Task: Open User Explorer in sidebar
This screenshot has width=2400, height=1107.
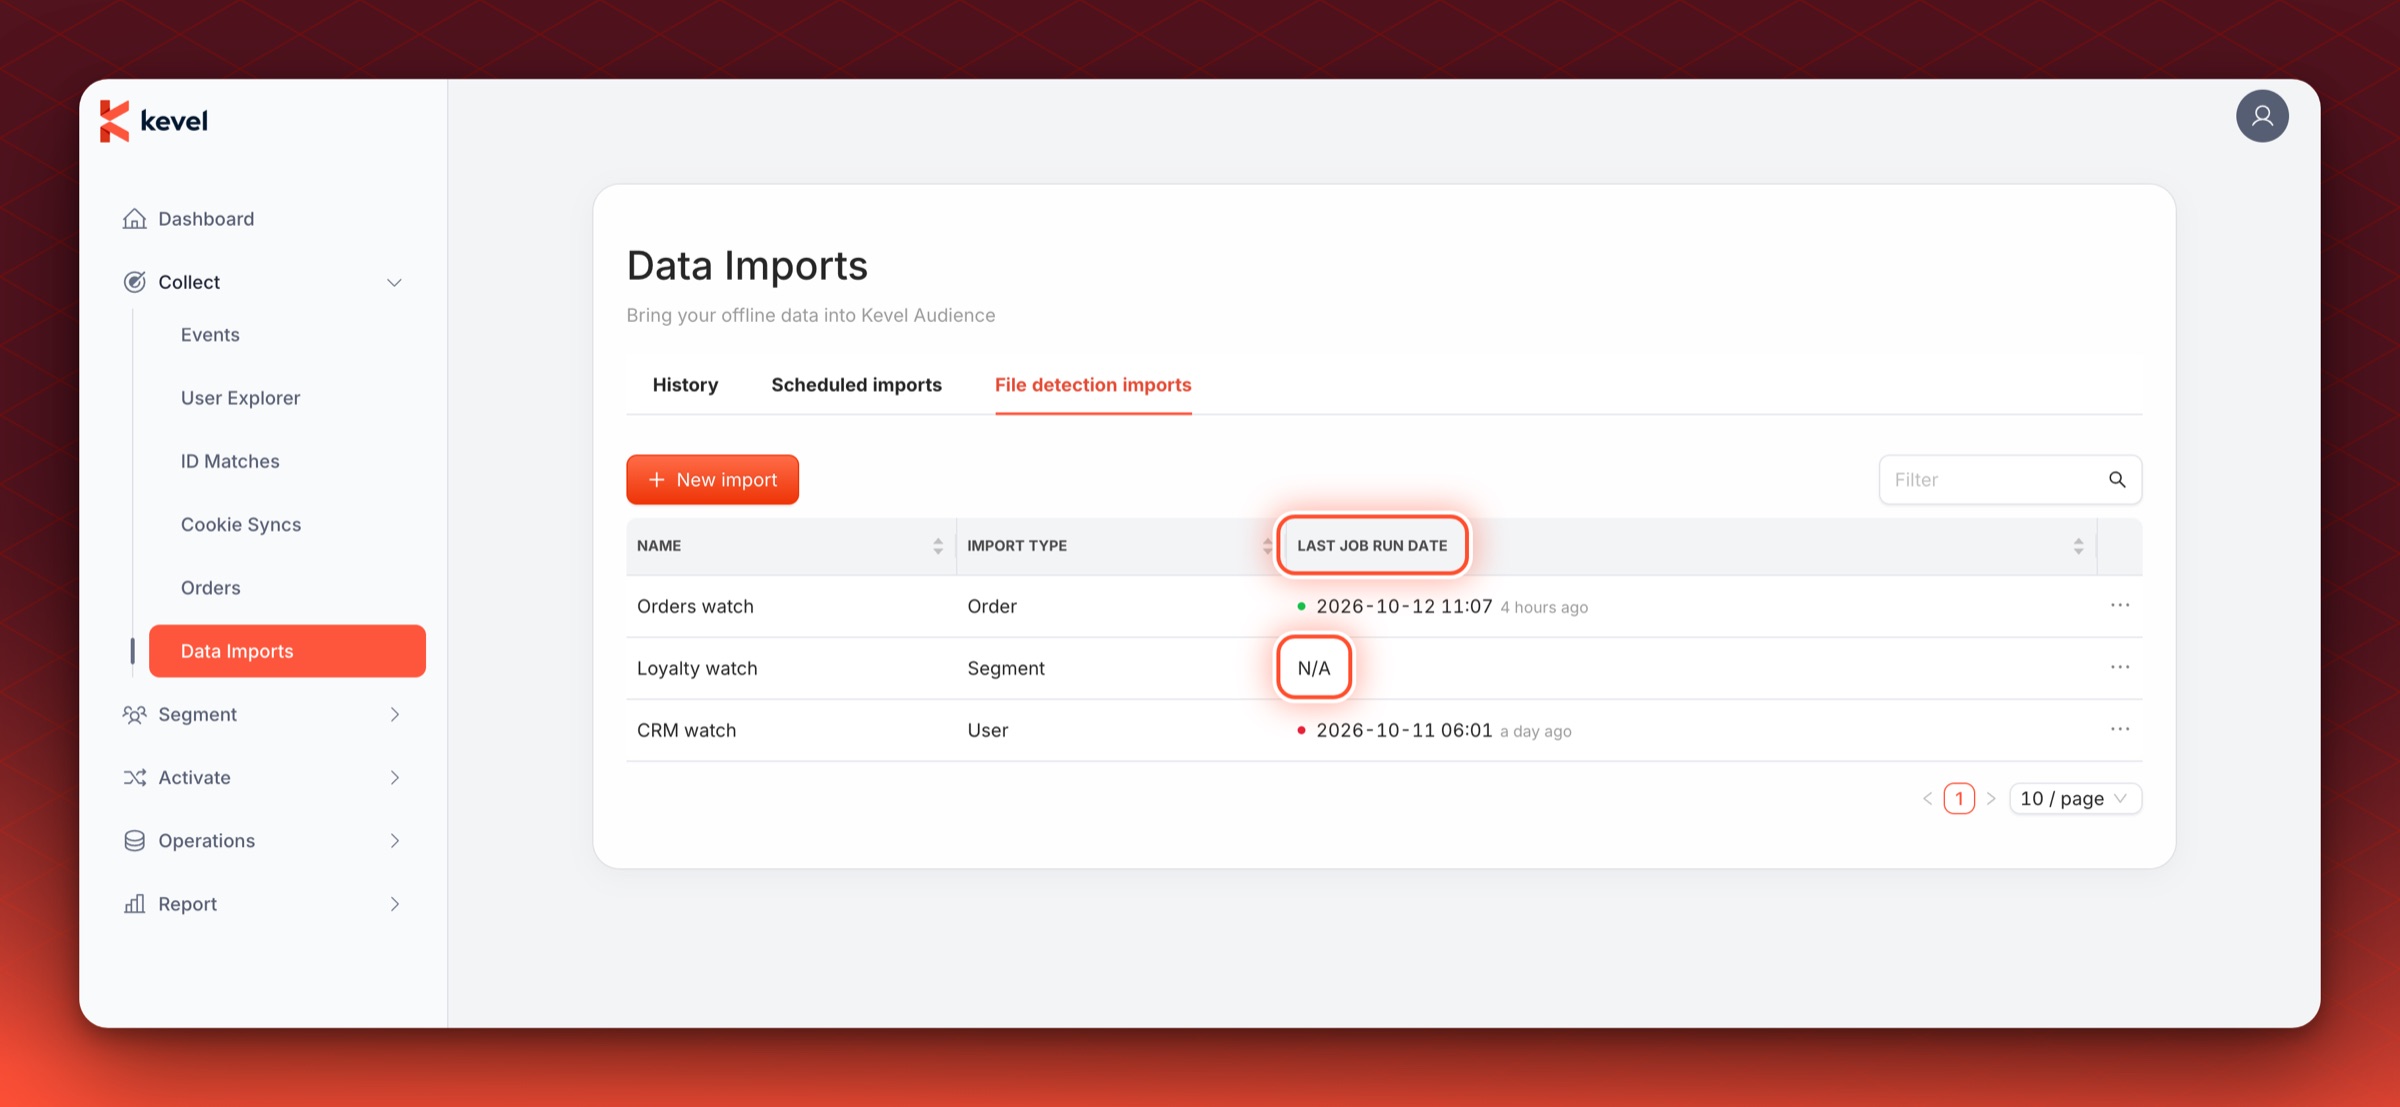Action: pyautogui.click(x=240, y=398)
